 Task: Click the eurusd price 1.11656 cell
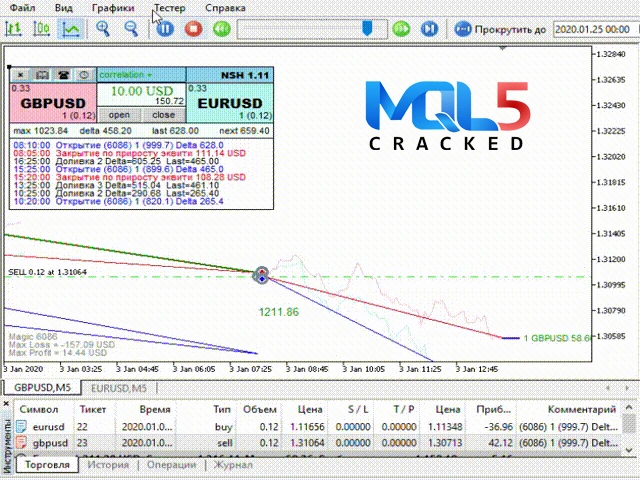point(307,427)
